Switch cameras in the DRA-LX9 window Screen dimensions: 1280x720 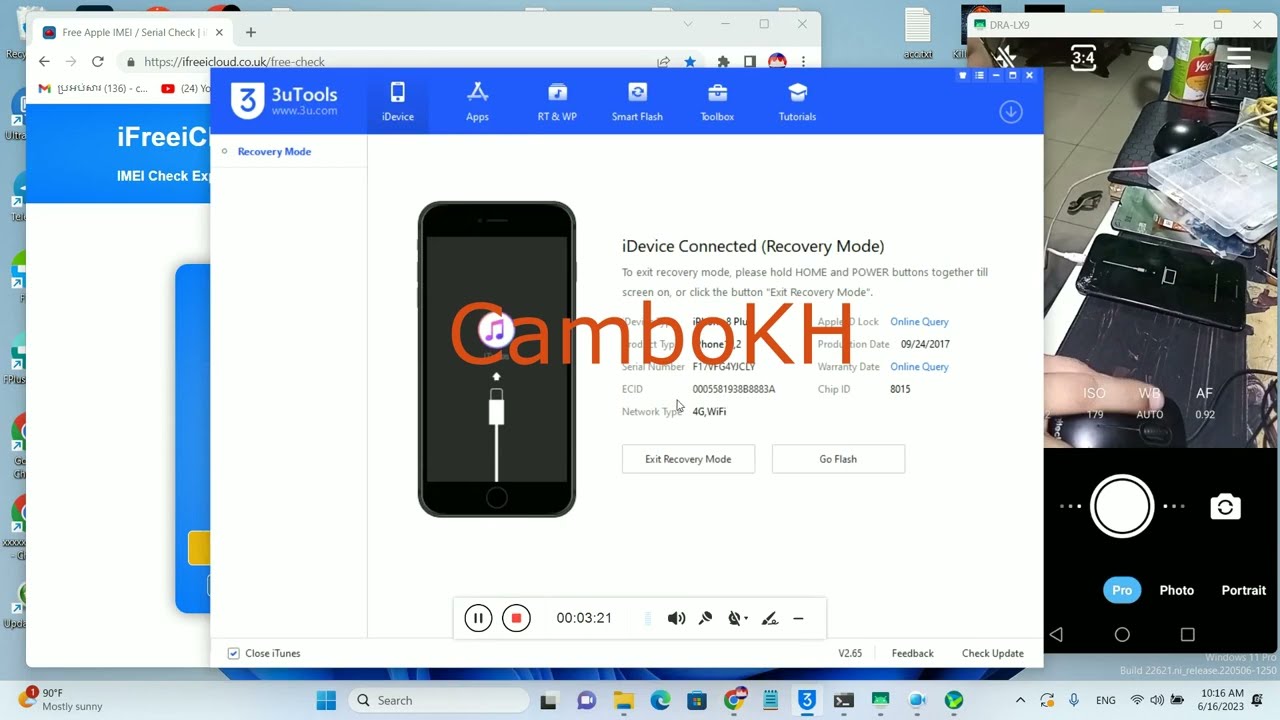coord(1225,507)
